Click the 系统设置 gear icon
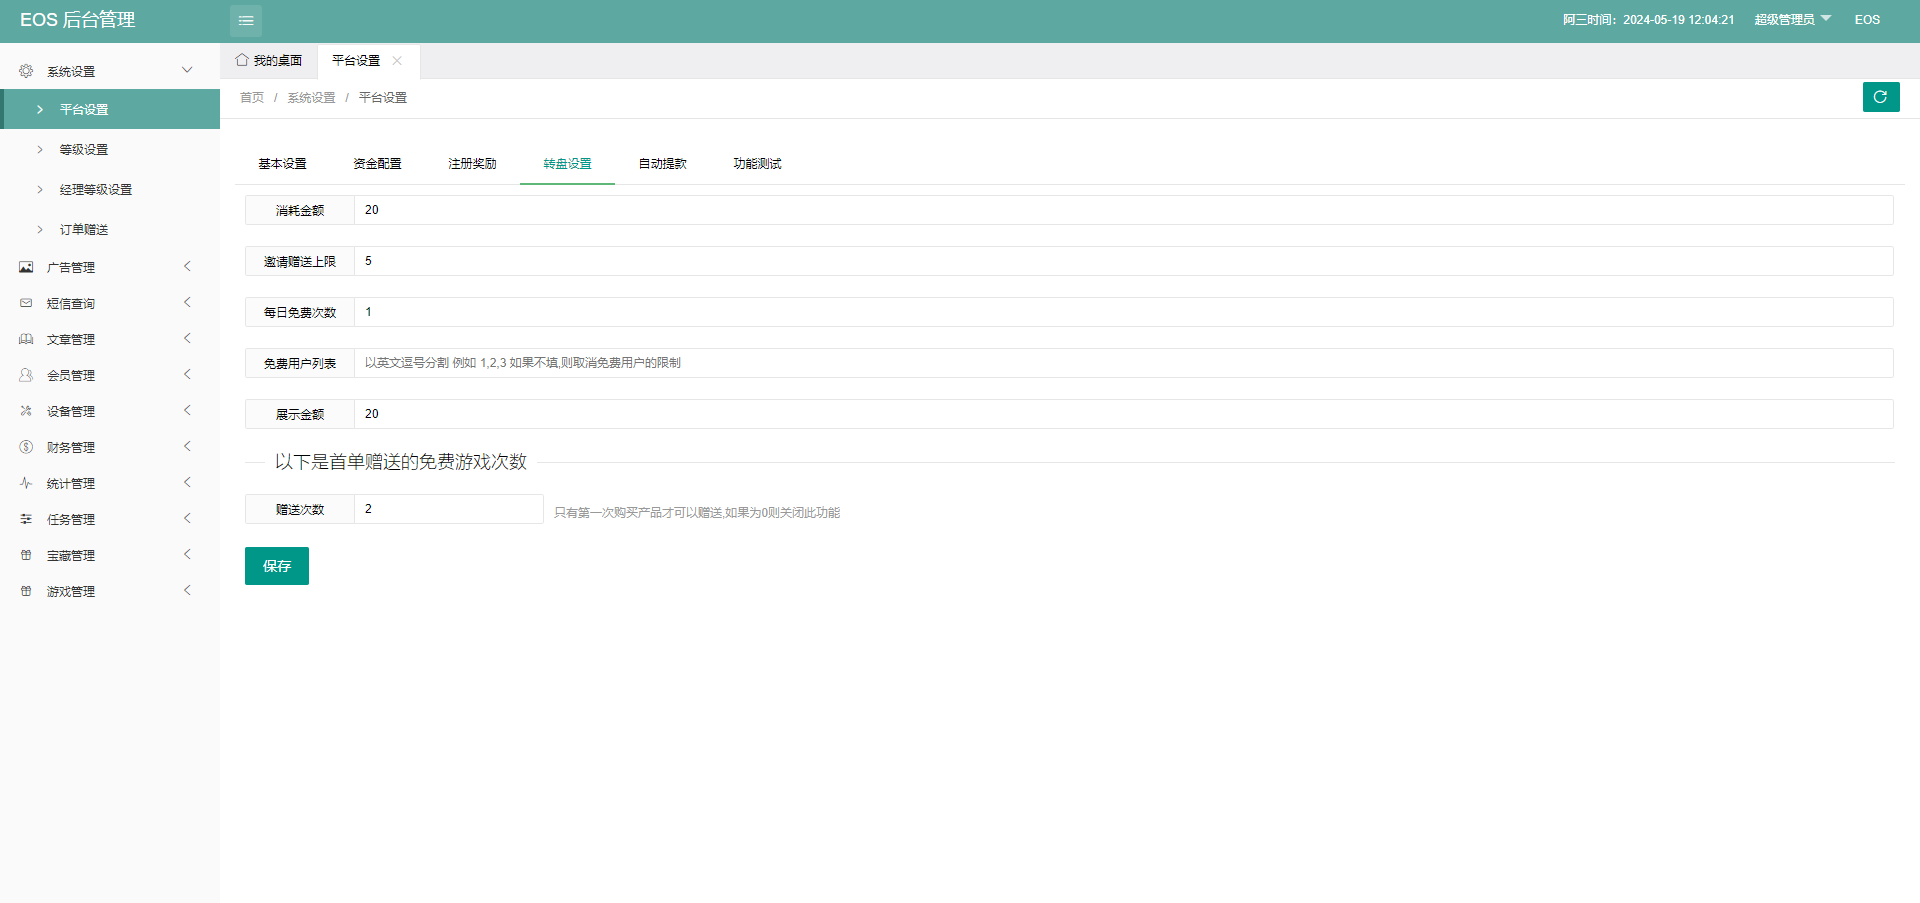1920x903 pixels. 26,71
